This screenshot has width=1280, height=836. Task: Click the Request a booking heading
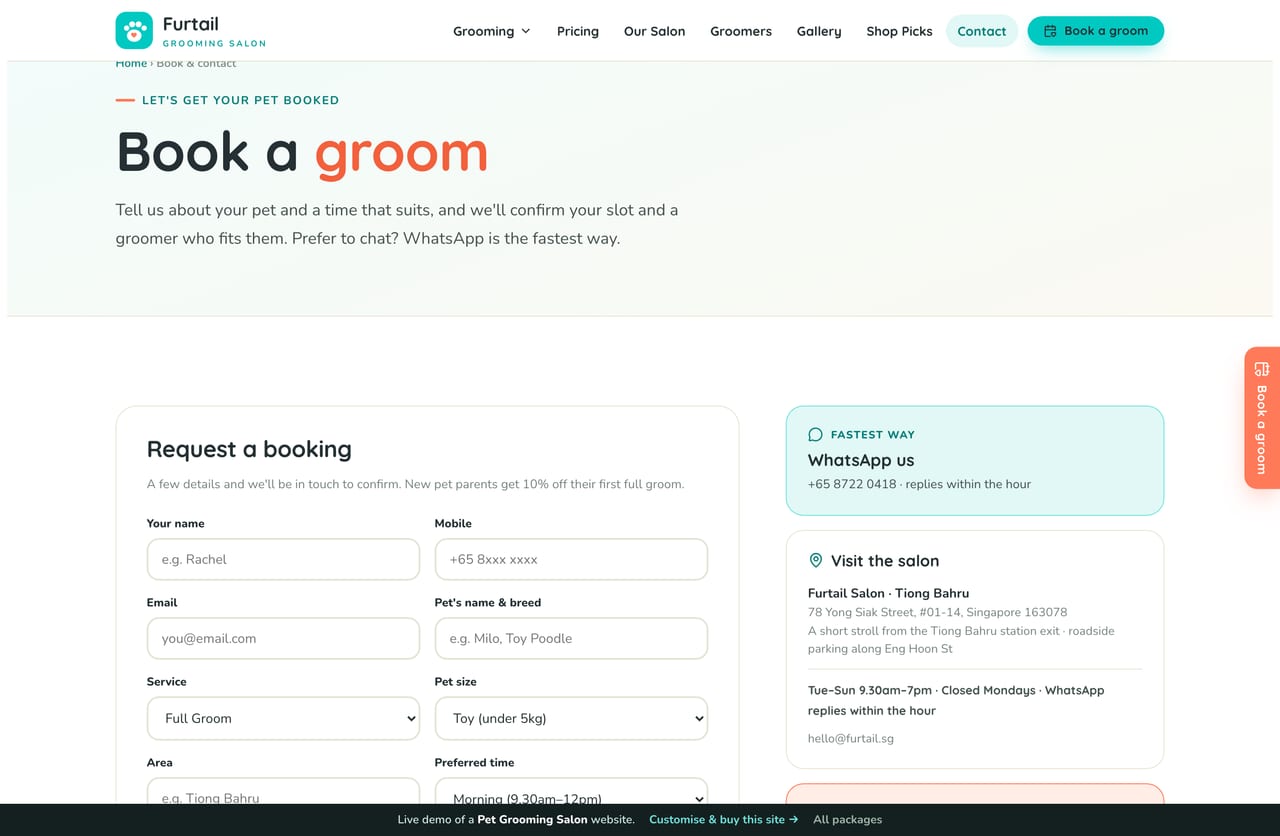pyautogui.click(x=249, y=449)
